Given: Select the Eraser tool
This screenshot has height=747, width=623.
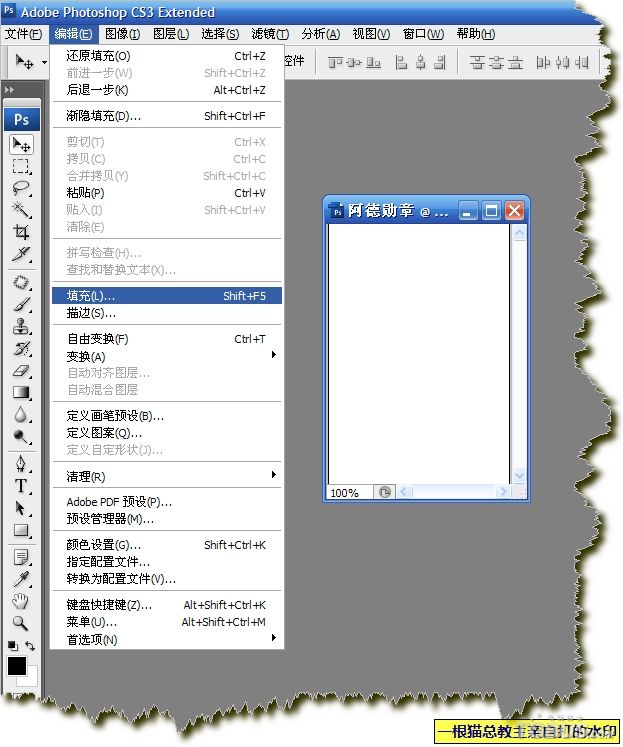Looking at the screenshot, I should (21, 371).
